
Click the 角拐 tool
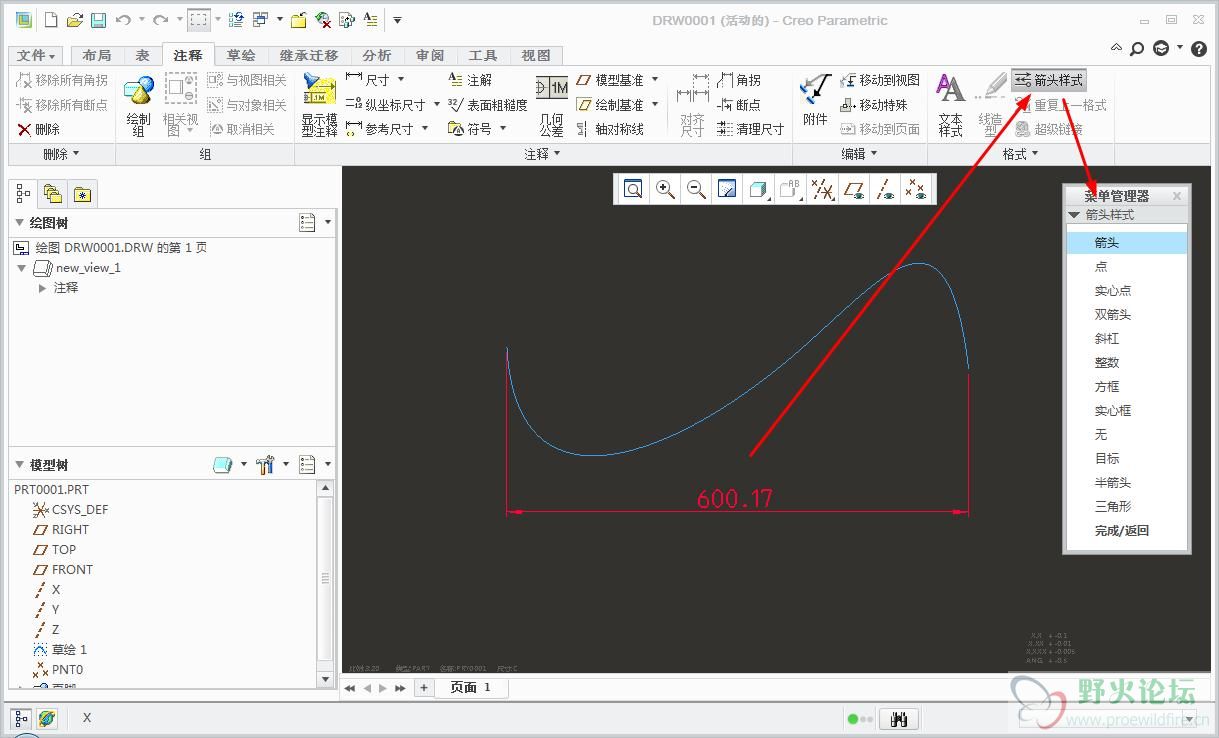pos(739,79)
